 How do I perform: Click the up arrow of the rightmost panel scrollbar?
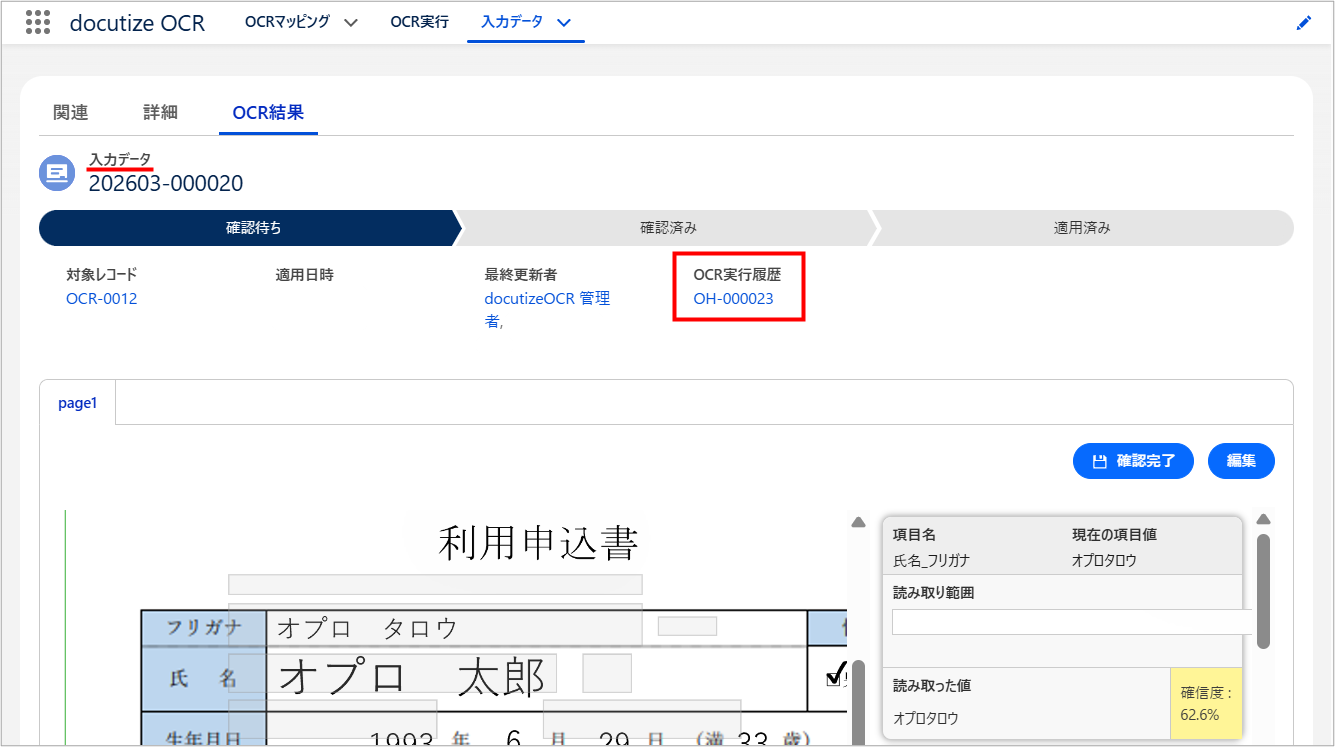(1263, 518)
